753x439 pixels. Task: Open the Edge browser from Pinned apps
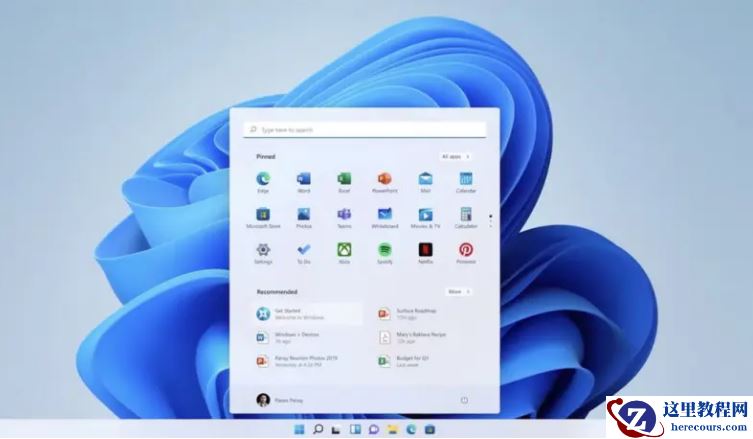(263, 183)
